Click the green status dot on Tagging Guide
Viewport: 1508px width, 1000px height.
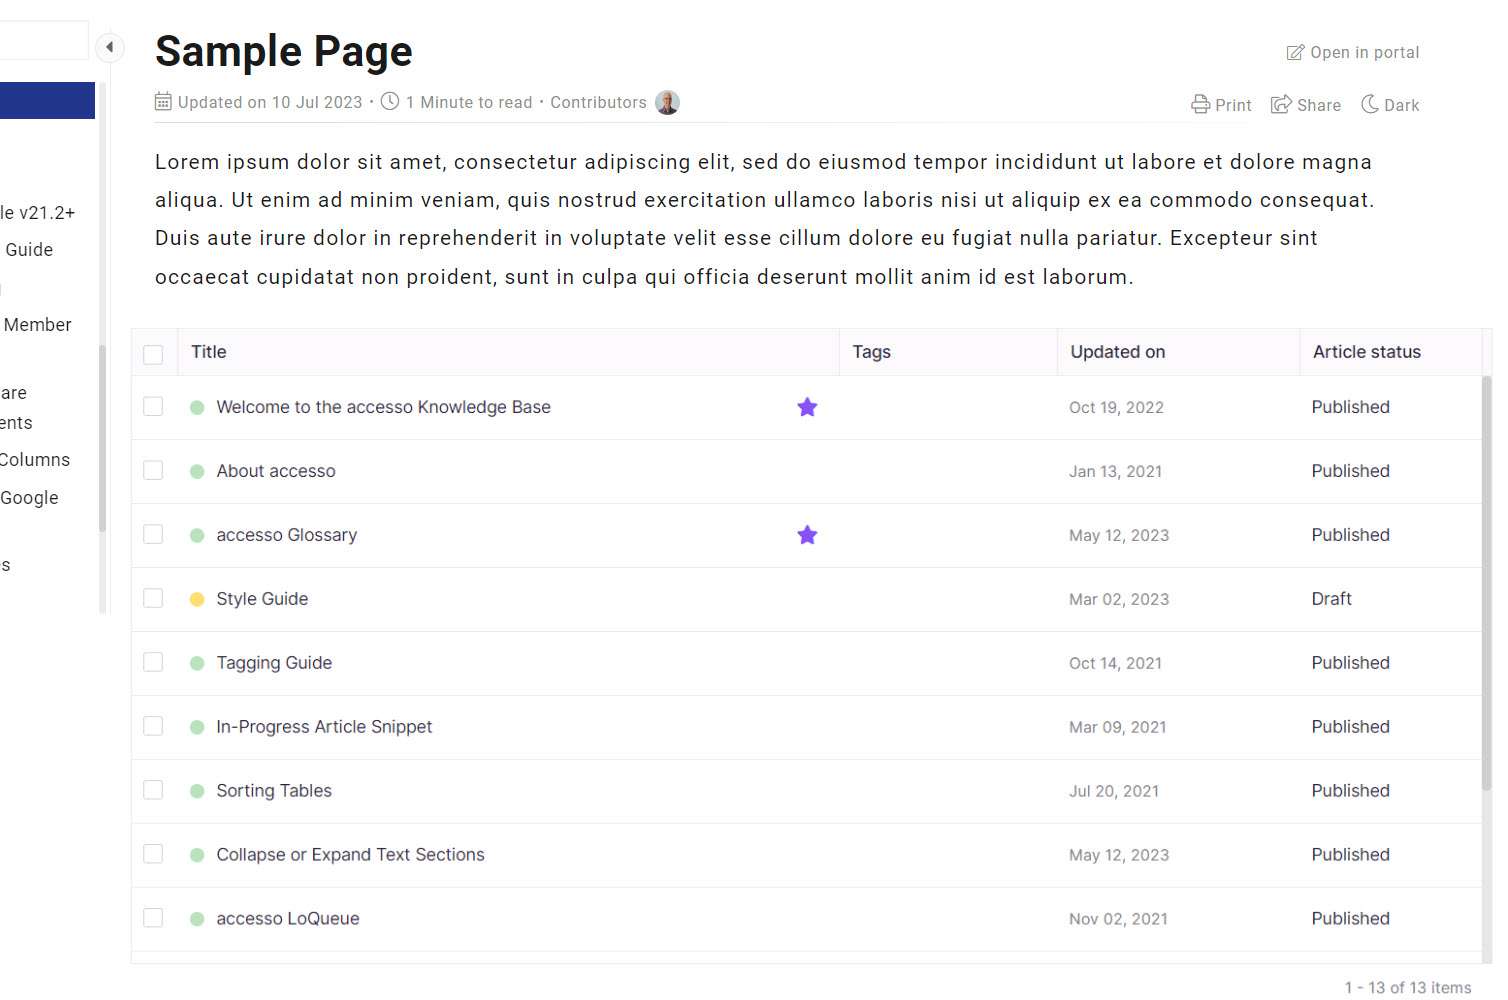pyautogui.click(x=197, y=663)
